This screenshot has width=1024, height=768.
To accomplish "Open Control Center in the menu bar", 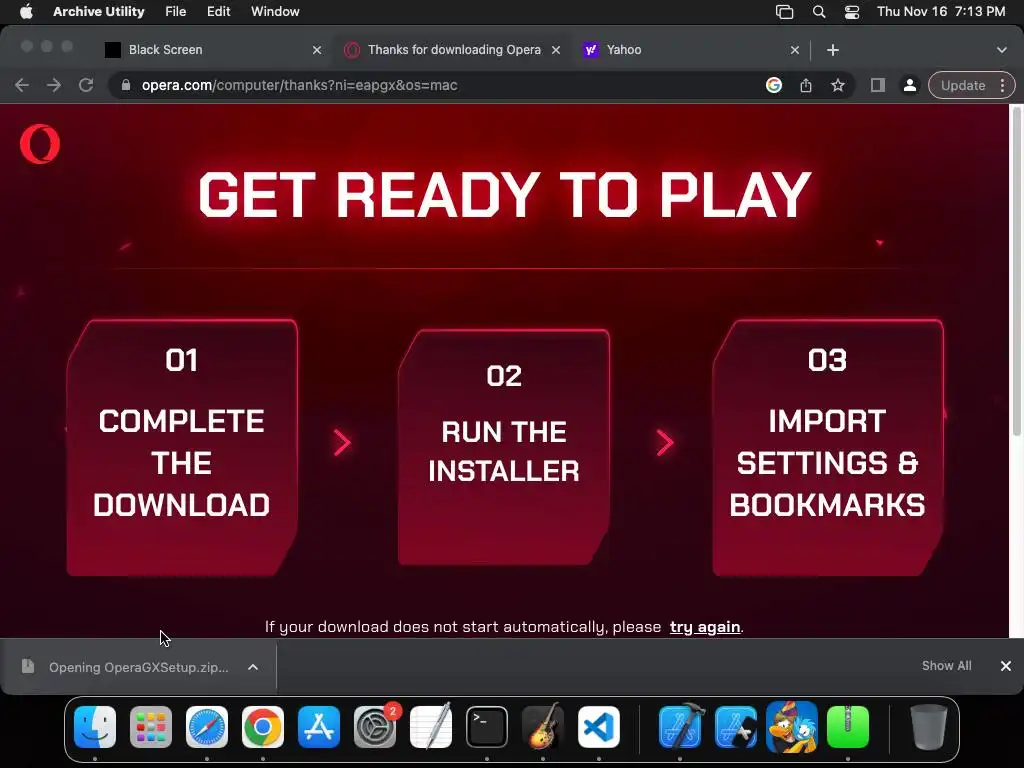I will click(x=852, y=12).
